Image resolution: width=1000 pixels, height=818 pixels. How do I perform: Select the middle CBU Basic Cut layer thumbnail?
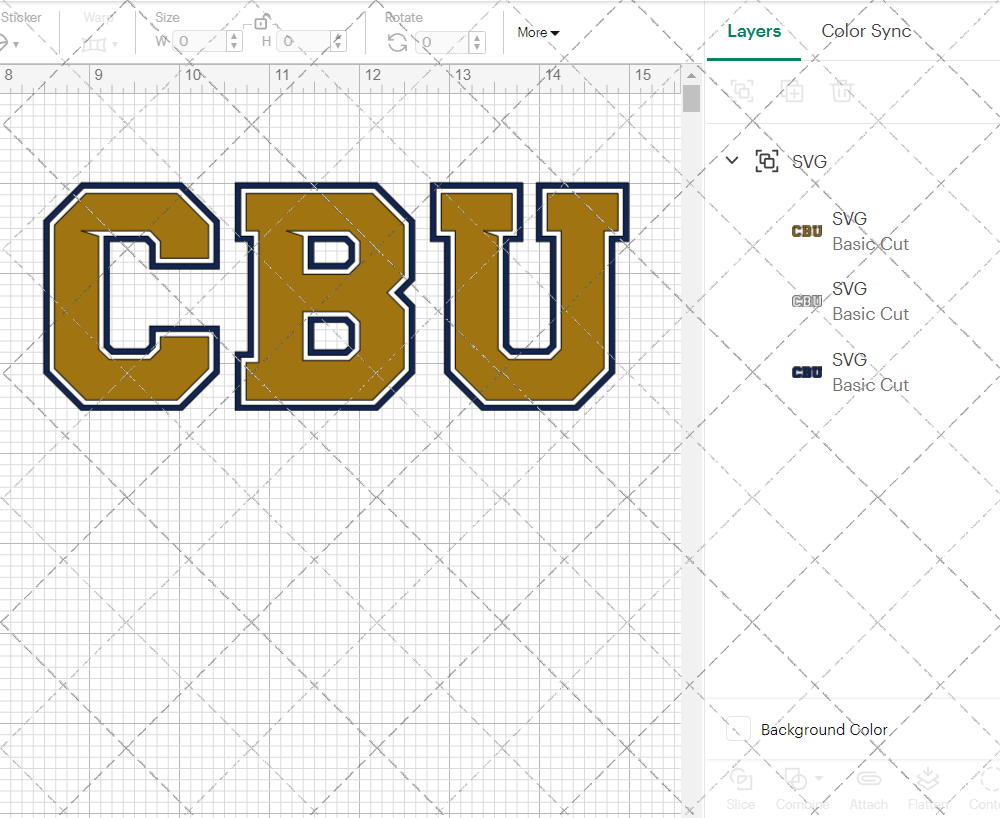pos(806,300)
